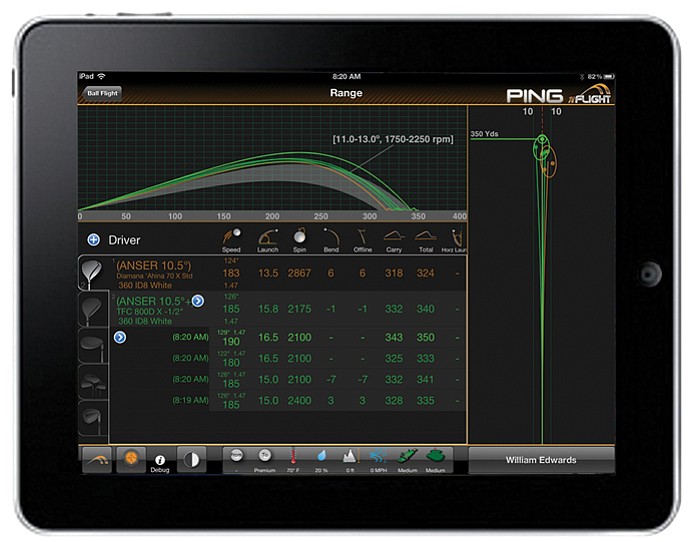Open the wedge club tab
Image resolution: width=690 pixels, height=542 pixels.
coord(93,418)
